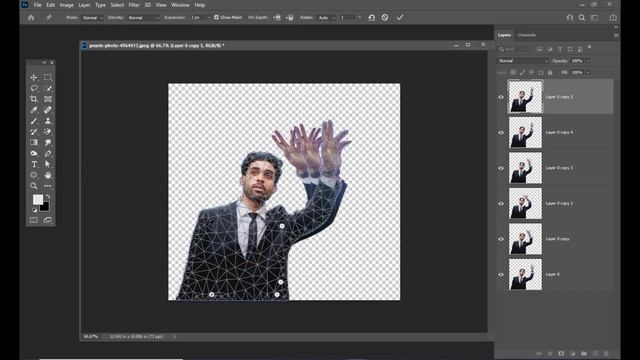
Task: Open the layer blend mode Normal dropdown
Action: pyautogui.click(x=523, y=61)
